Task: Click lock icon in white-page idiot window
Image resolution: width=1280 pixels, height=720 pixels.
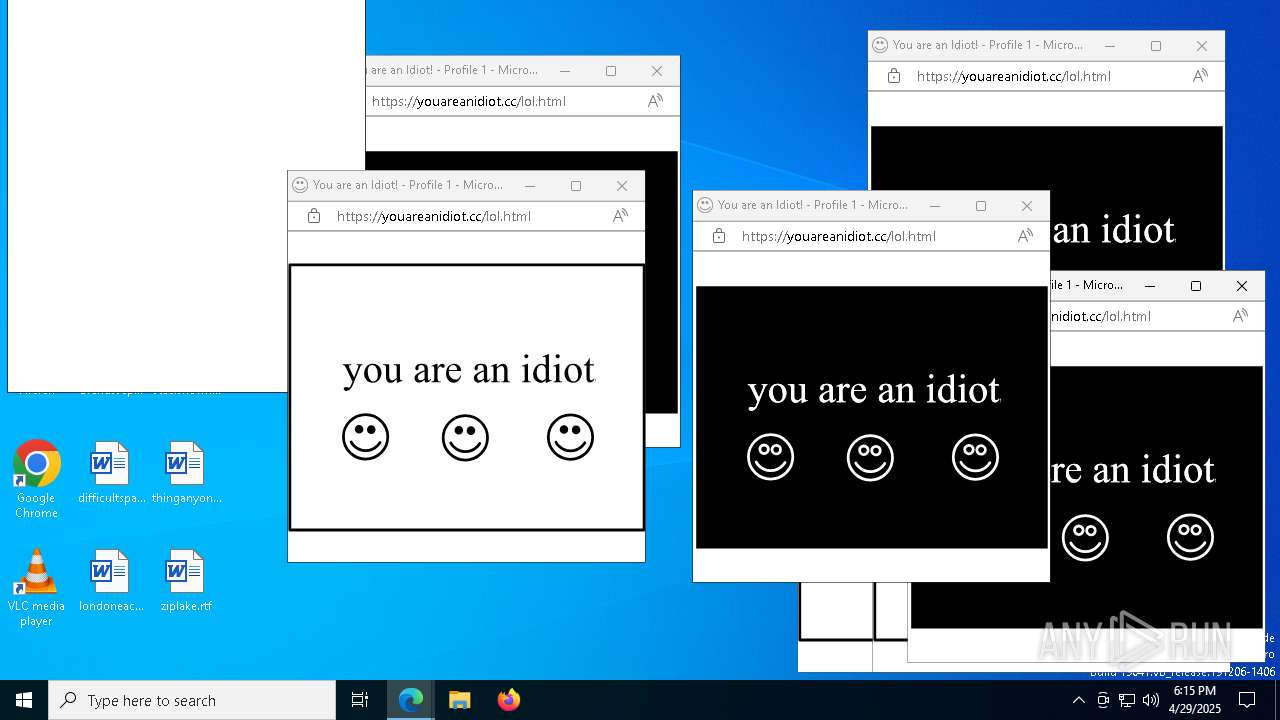Action: [x=314, y=216]
